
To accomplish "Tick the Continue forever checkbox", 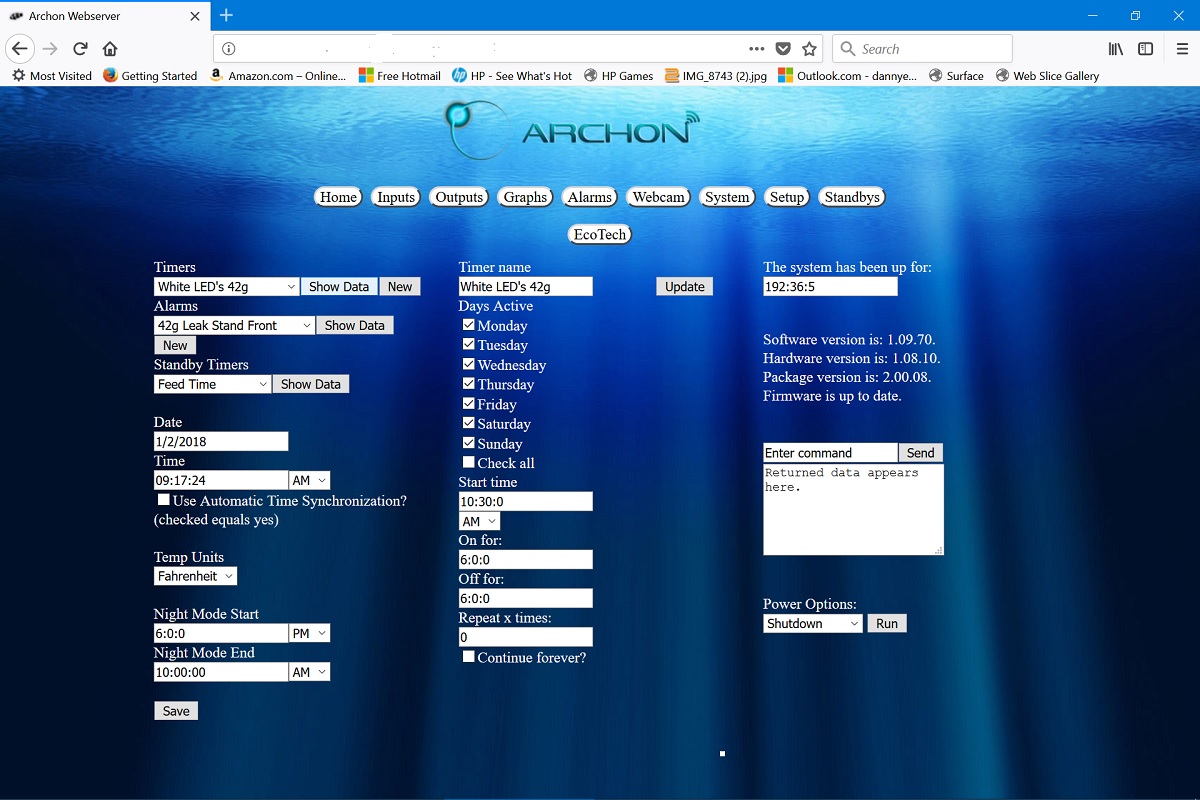I will click(469, 657).
